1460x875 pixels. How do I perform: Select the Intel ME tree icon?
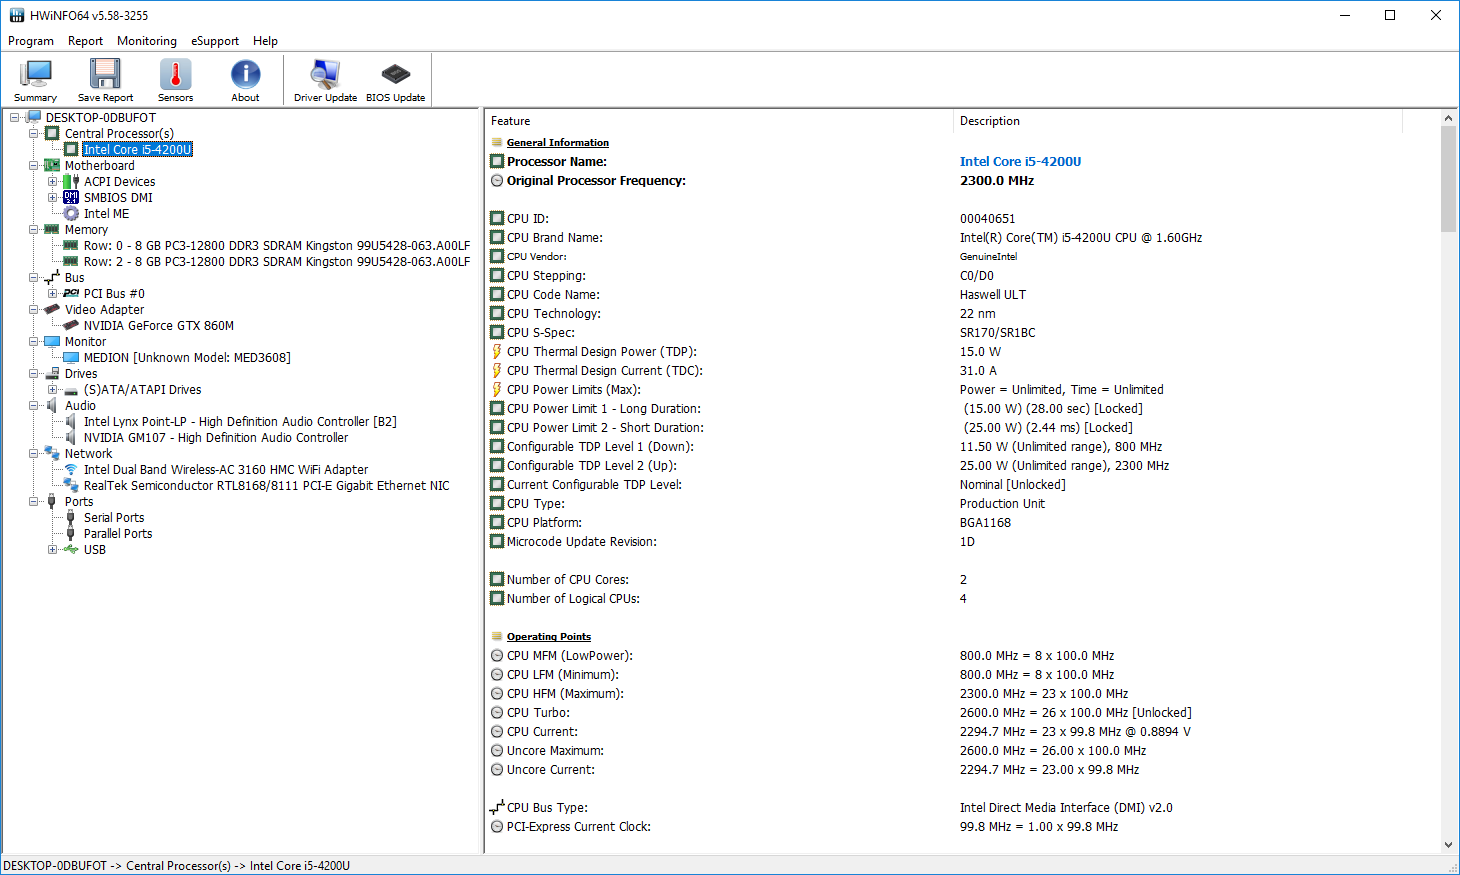pos(71,214)
